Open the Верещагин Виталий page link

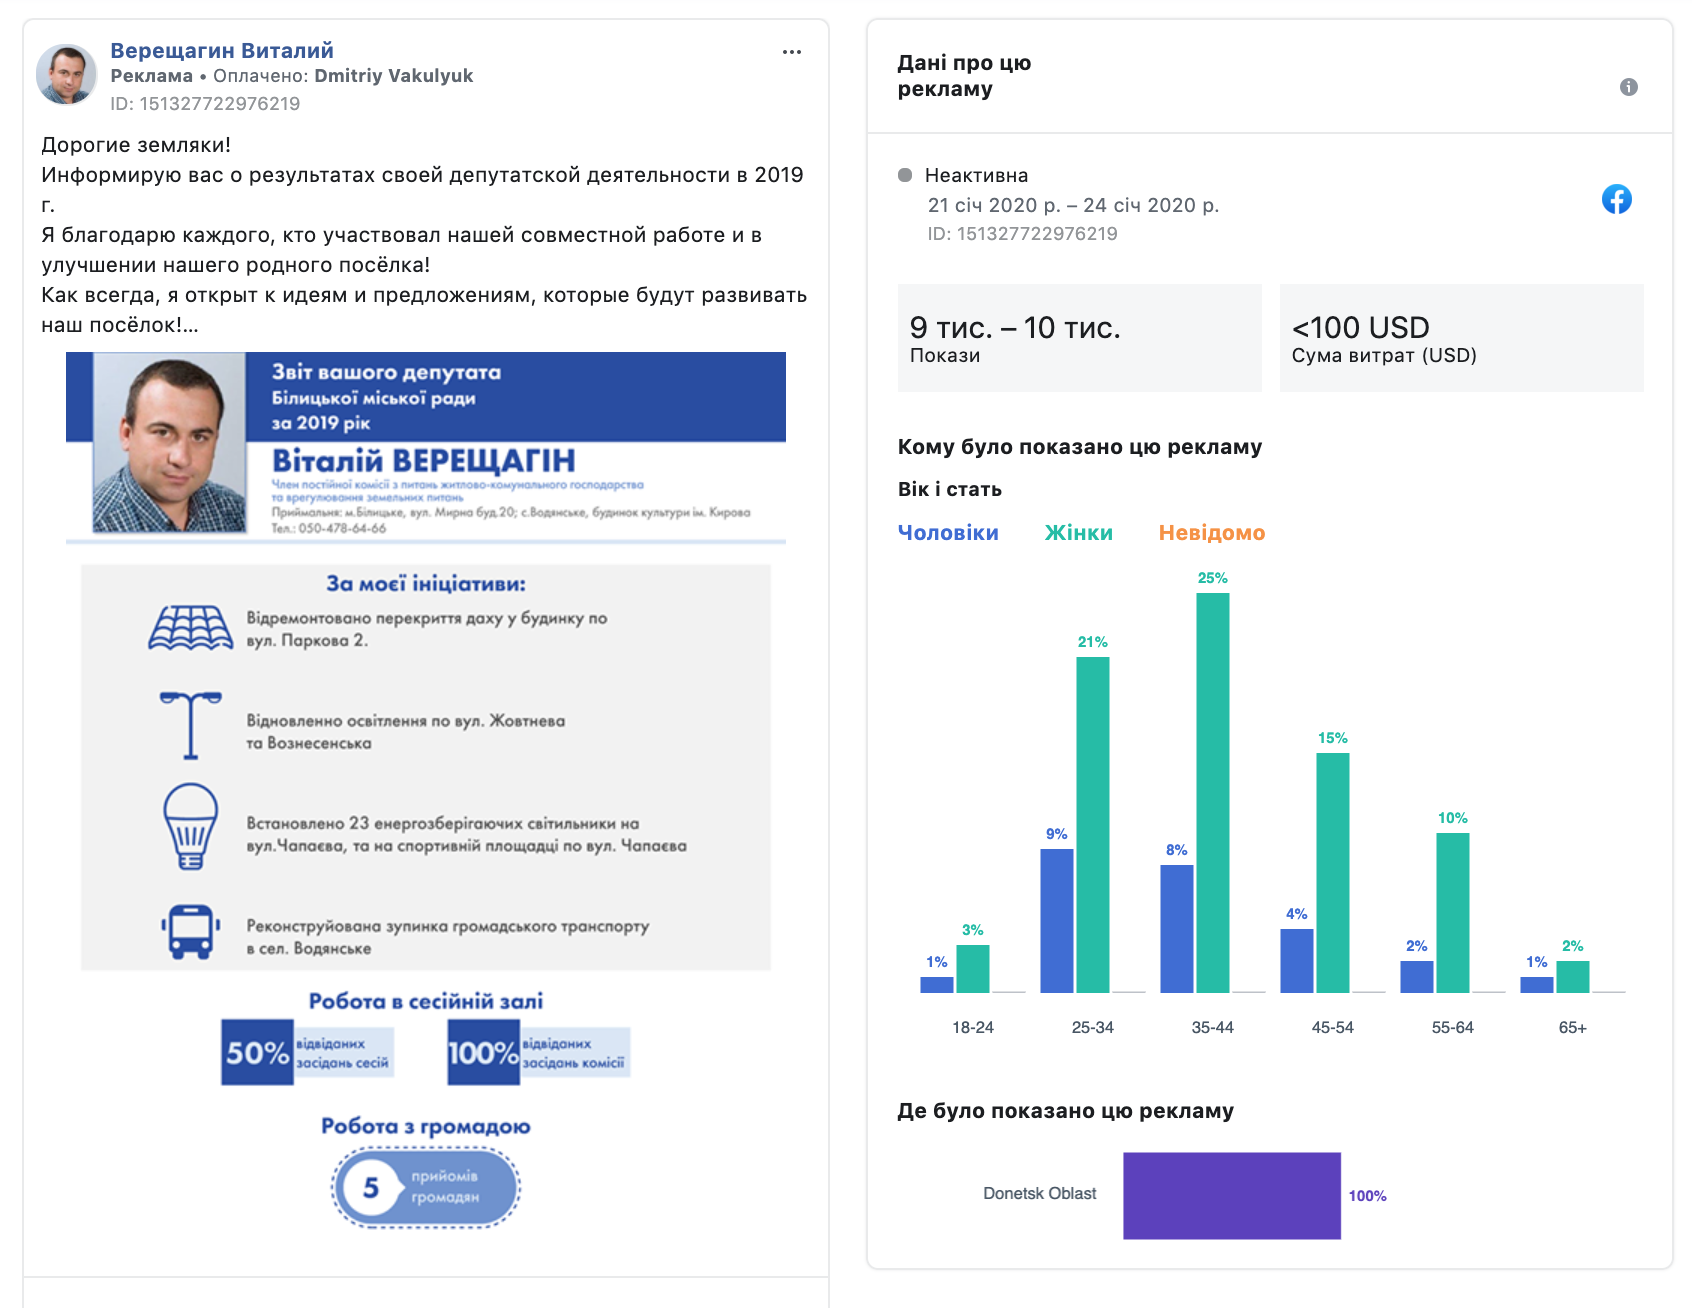[221, 50]
